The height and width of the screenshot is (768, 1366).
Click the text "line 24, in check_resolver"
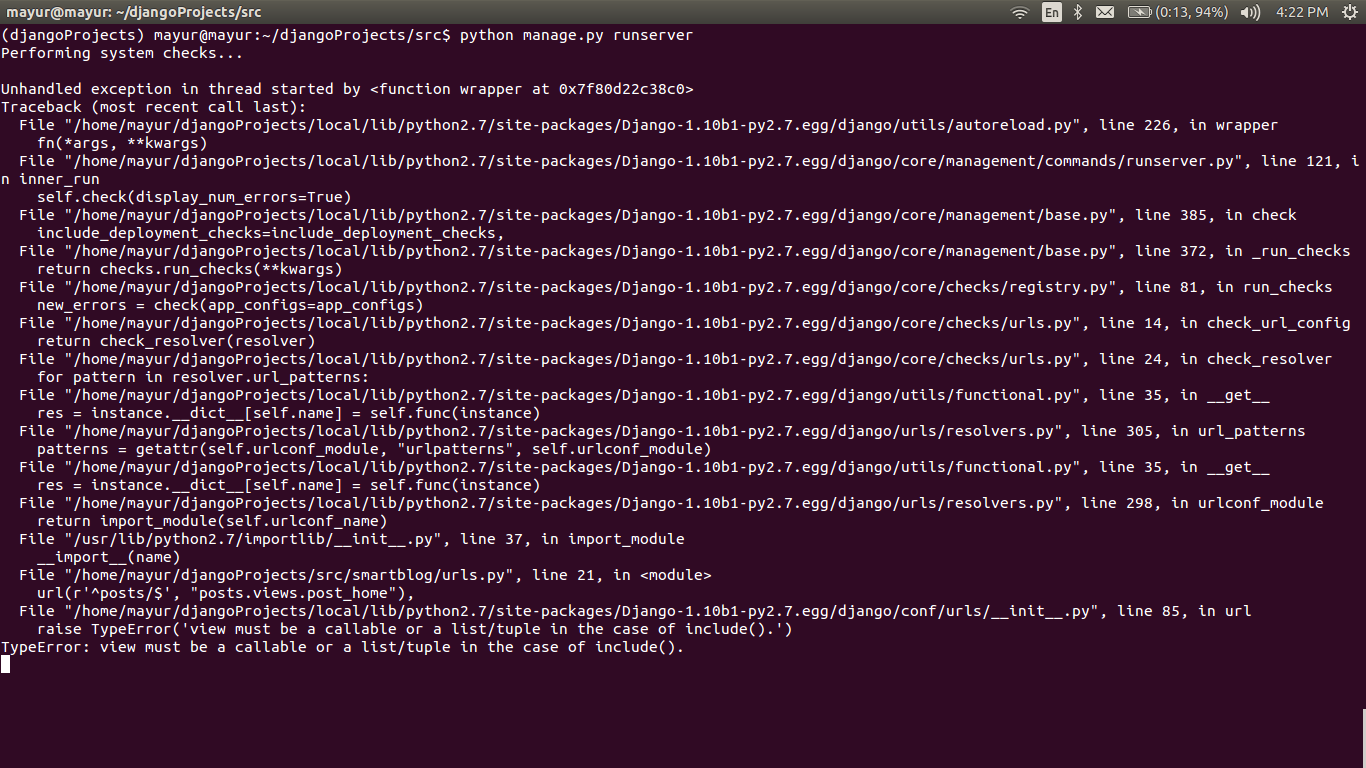pyautogui.click(x=1215, y=359)
